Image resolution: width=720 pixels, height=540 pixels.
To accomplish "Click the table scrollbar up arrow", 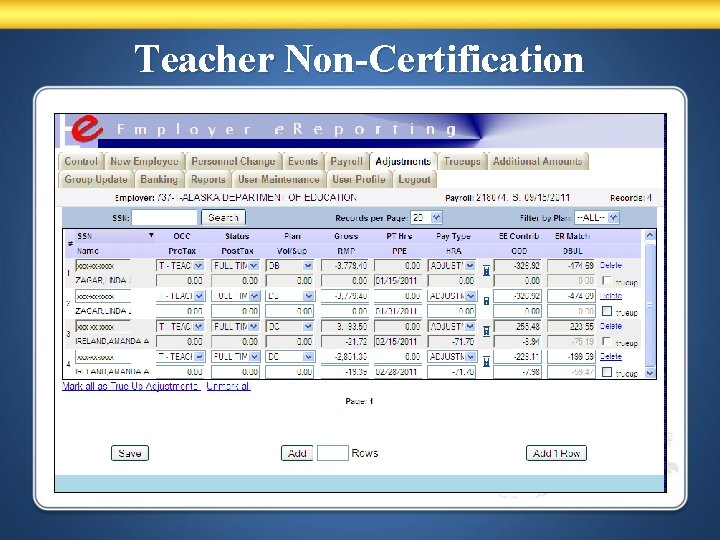I will (x=650, y=235).
